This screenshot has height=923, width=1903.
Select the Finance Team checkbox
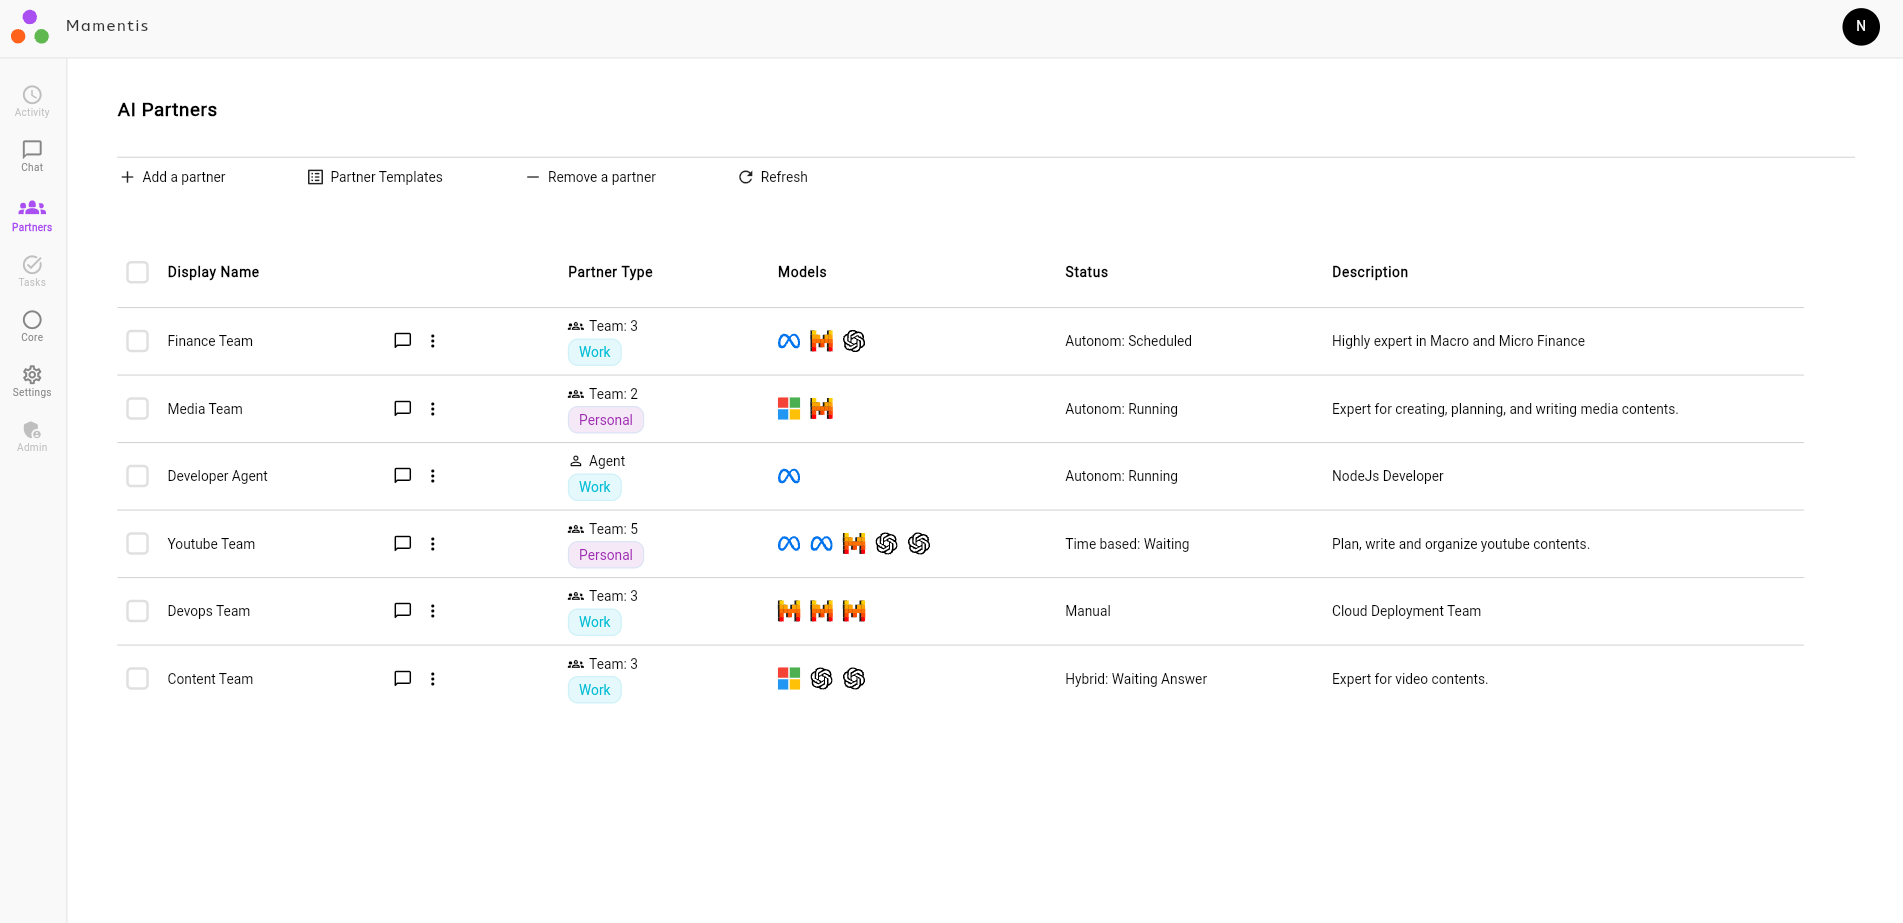[x=138, y=341]
